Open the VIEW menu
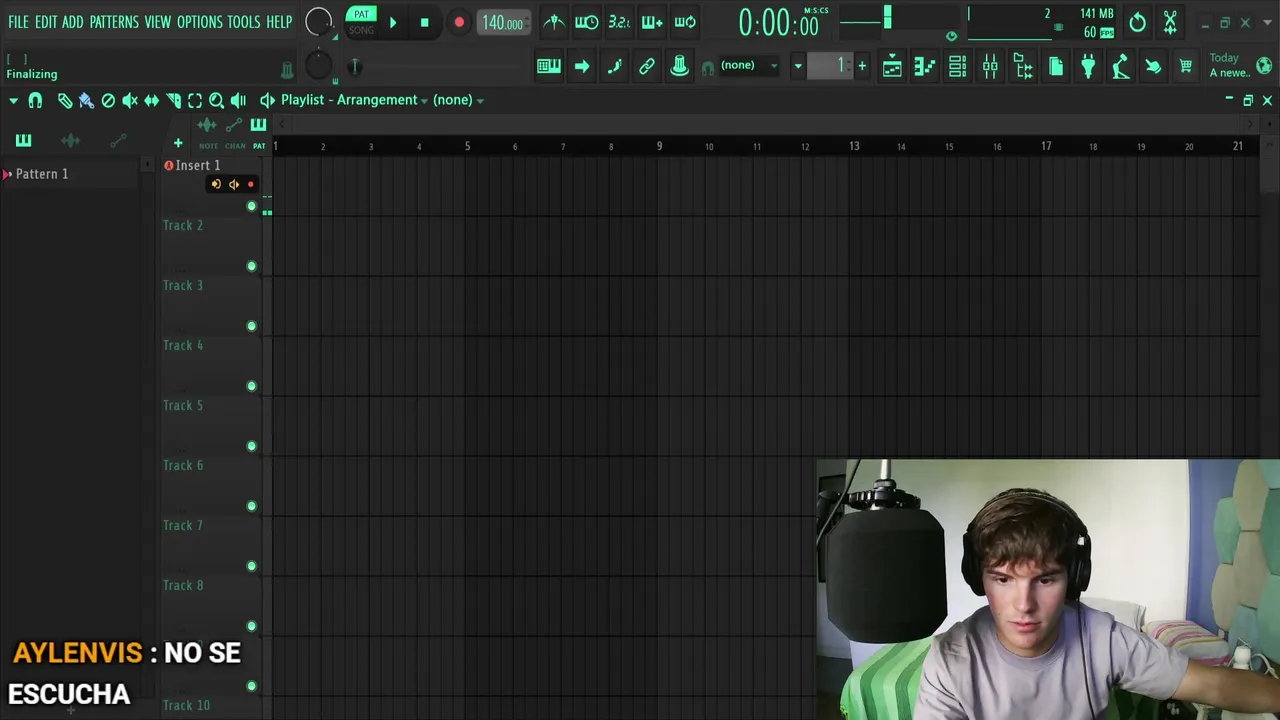 pyautogui.click(x=158, y=22)
